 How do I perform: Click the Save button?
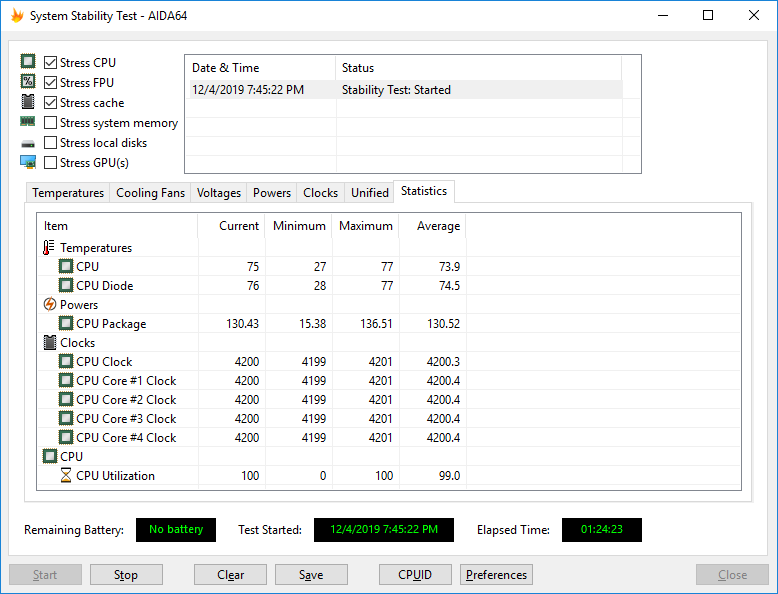pos(311,575)
